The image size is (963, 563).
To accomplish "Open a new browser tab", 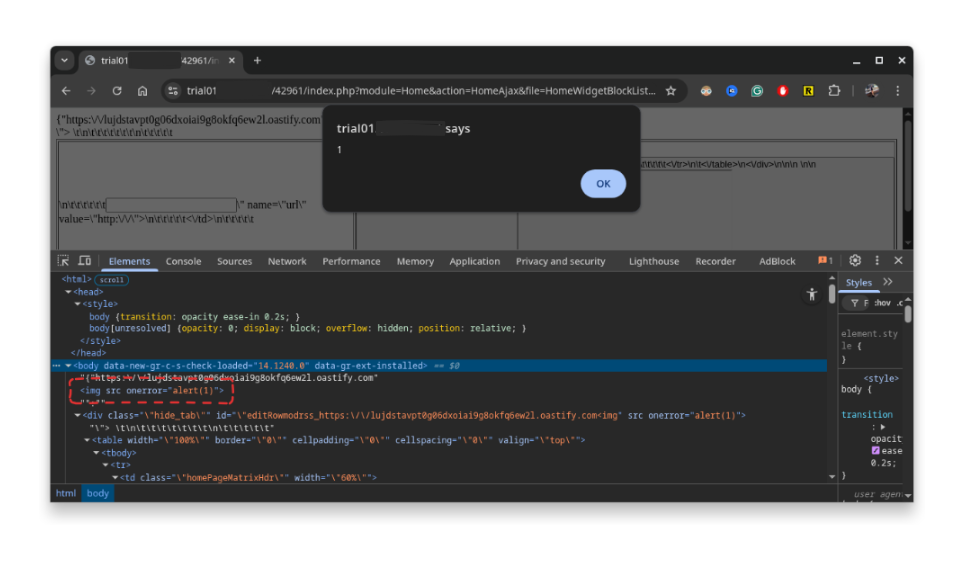I will coord(257,60).
